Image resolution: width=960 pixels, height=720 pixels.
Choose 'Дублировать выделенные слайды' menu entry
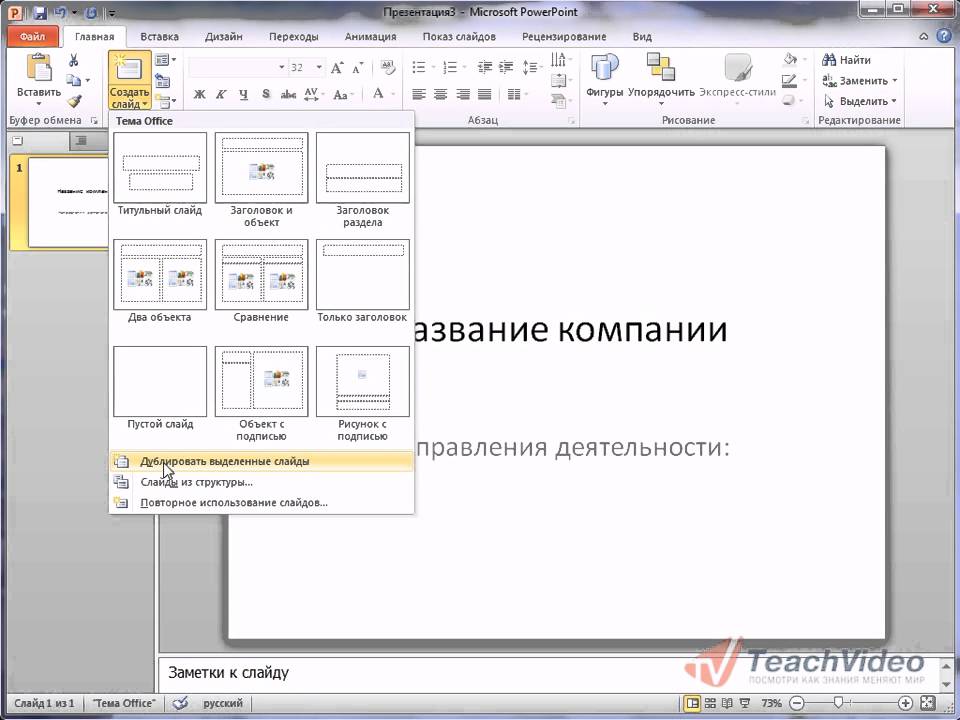(x=225, y=461)
